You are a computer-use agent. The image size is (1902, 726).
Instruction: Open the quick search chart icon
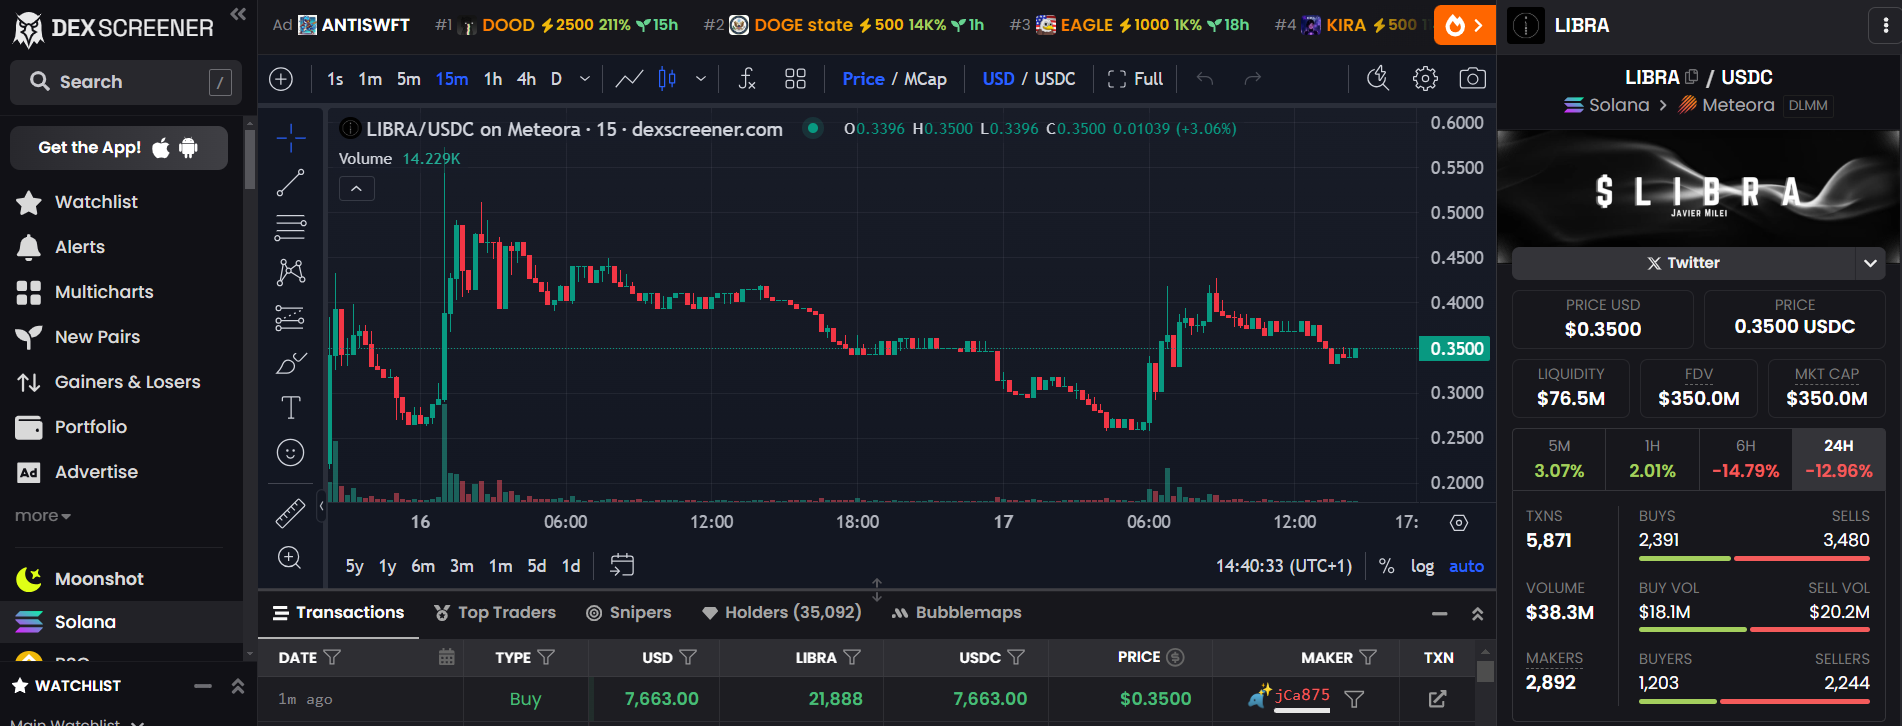point(1378,78)
